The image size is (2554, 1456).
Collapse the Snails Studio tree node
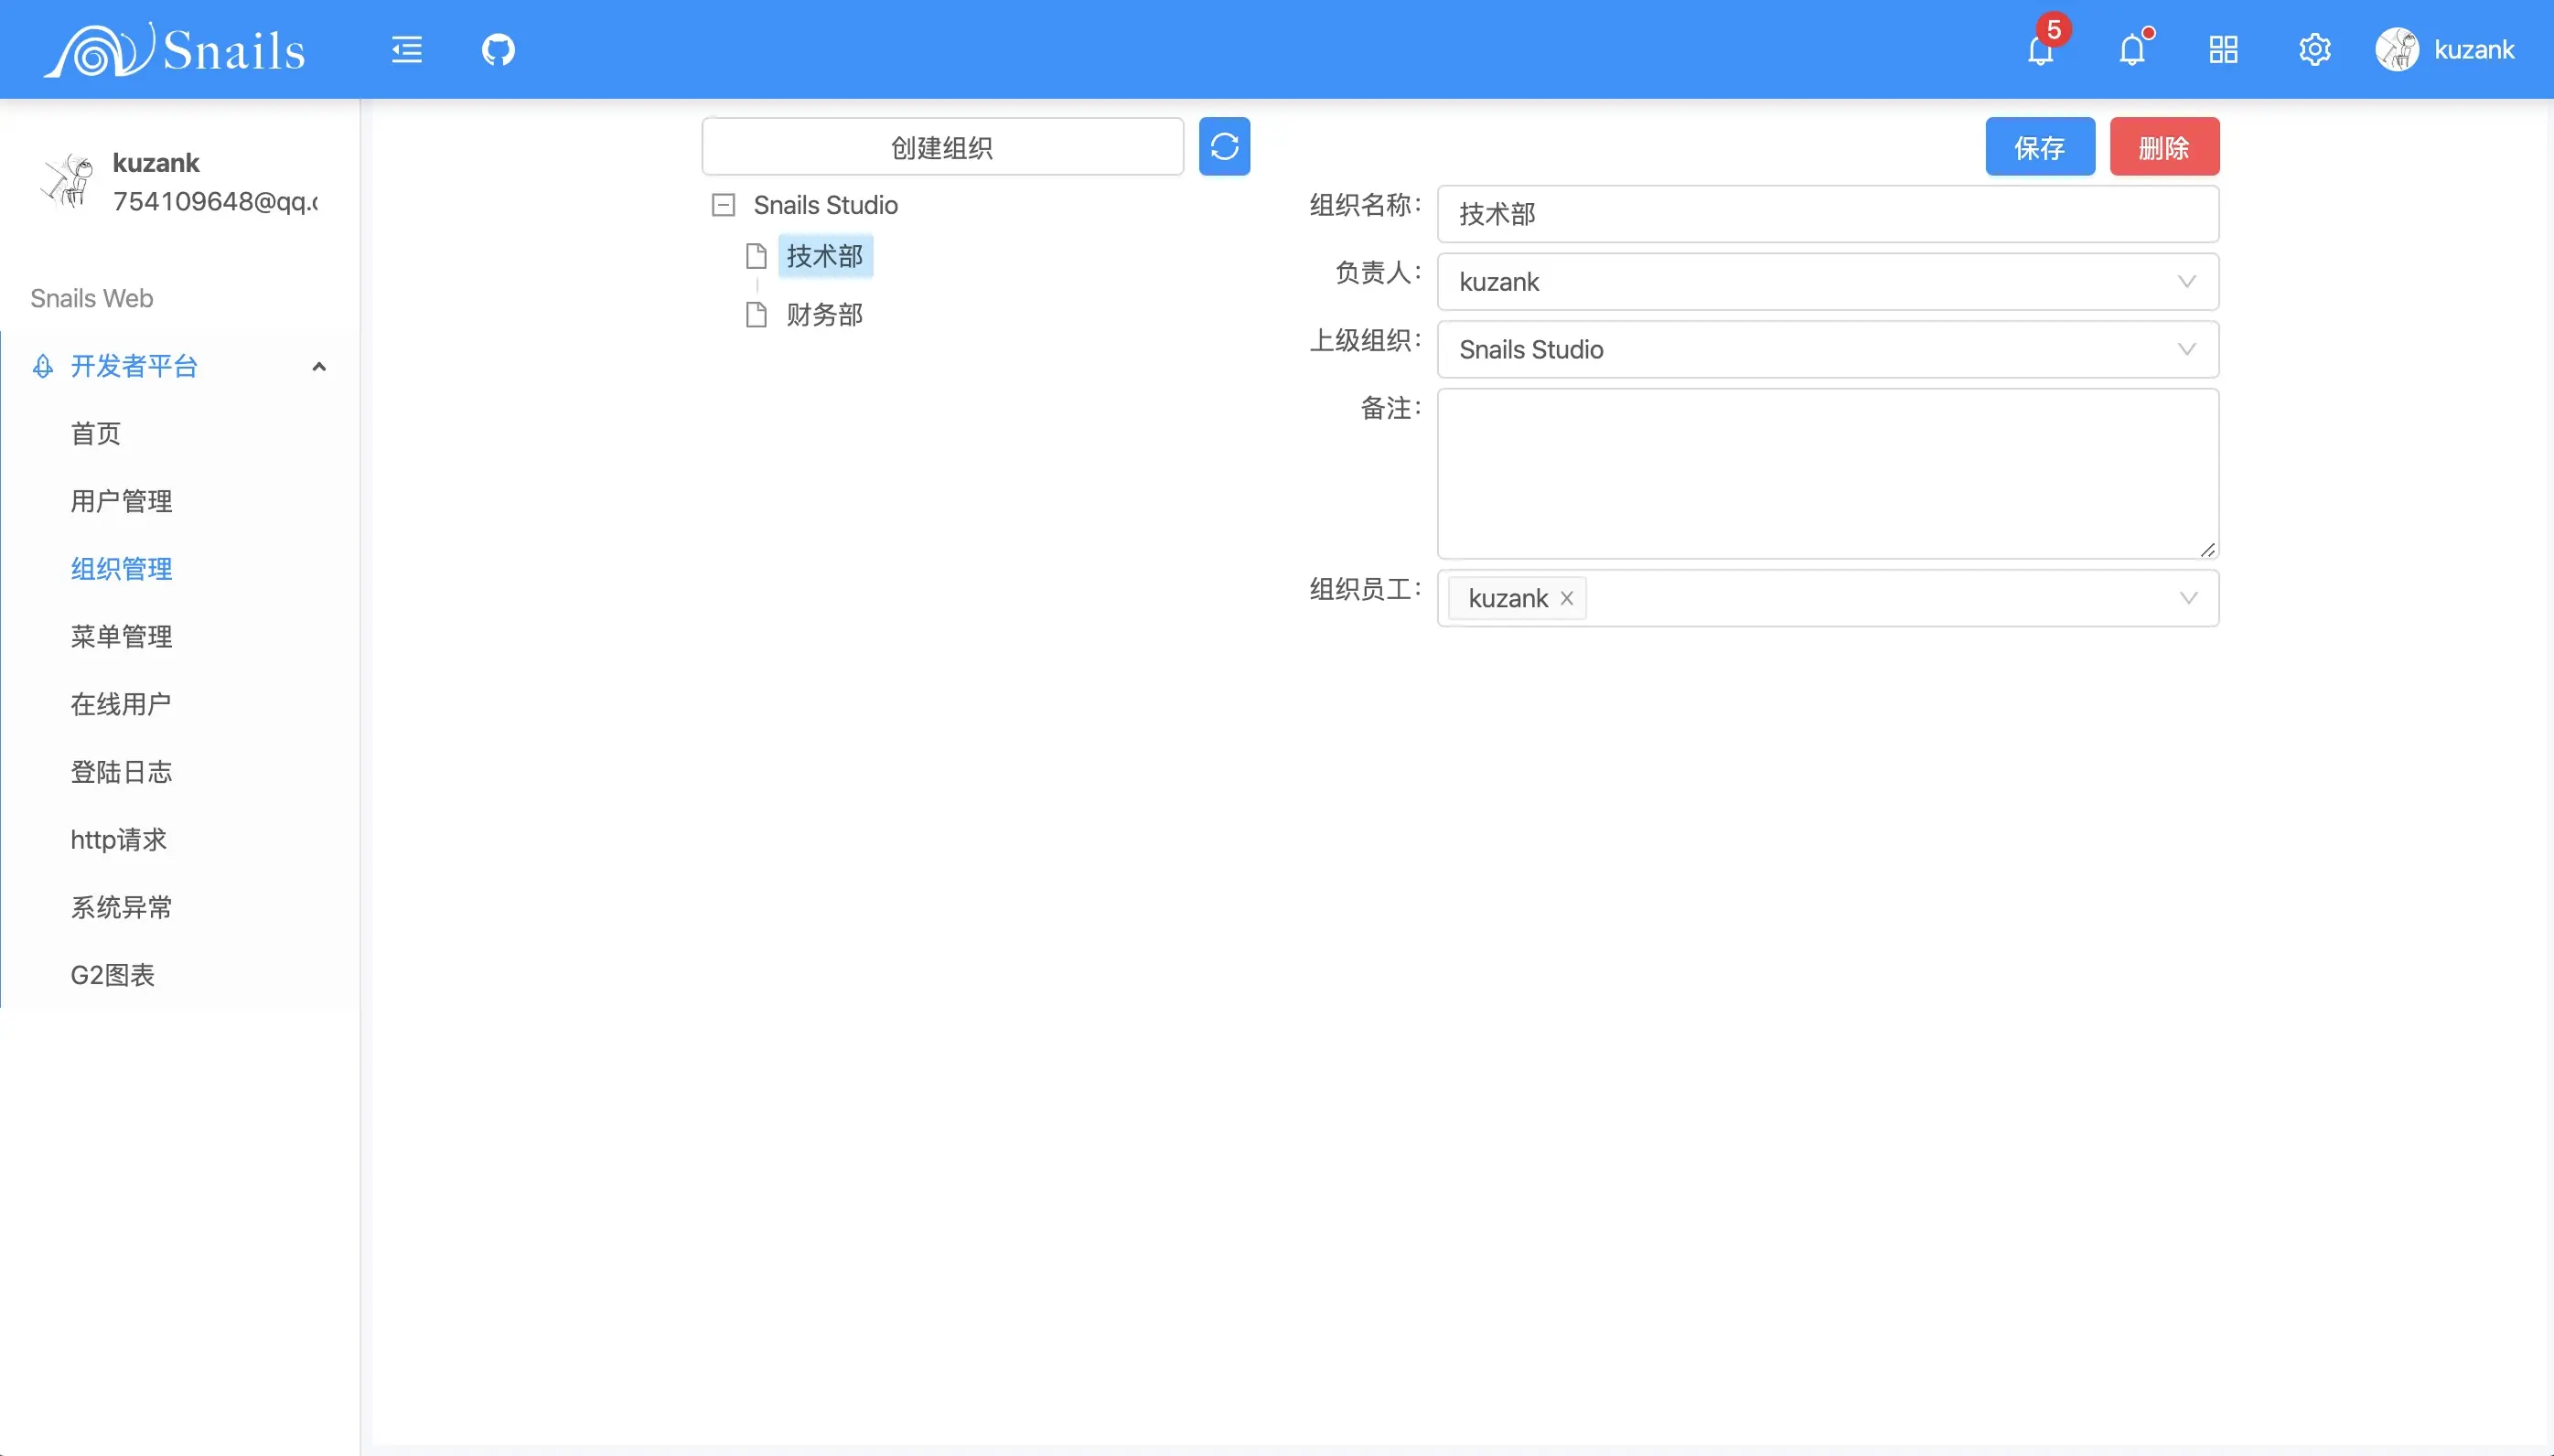point(723,205)
